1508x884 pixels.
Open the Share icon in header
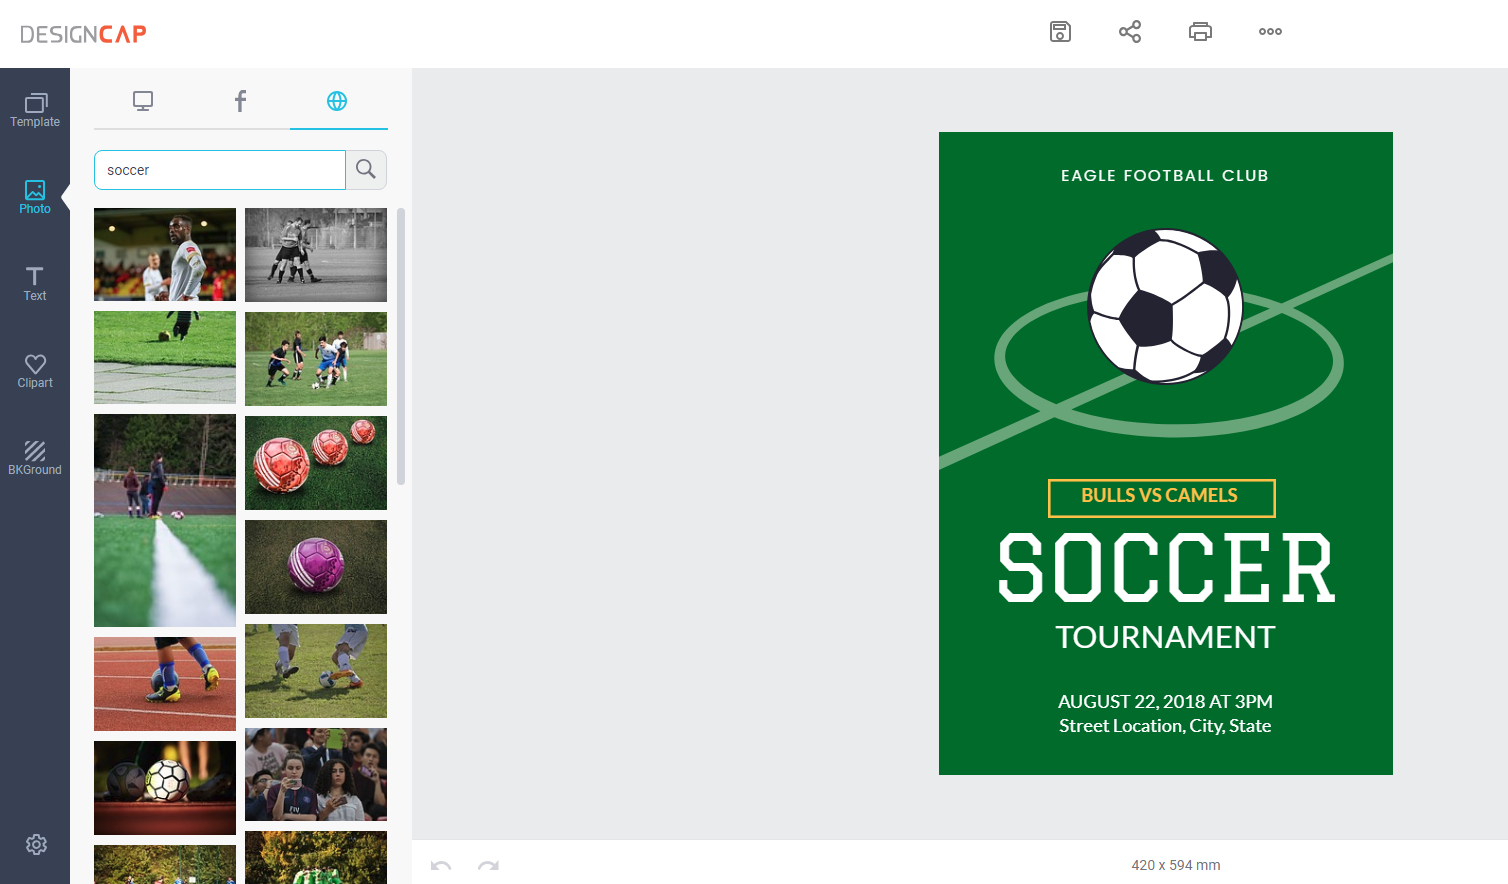1130,32
